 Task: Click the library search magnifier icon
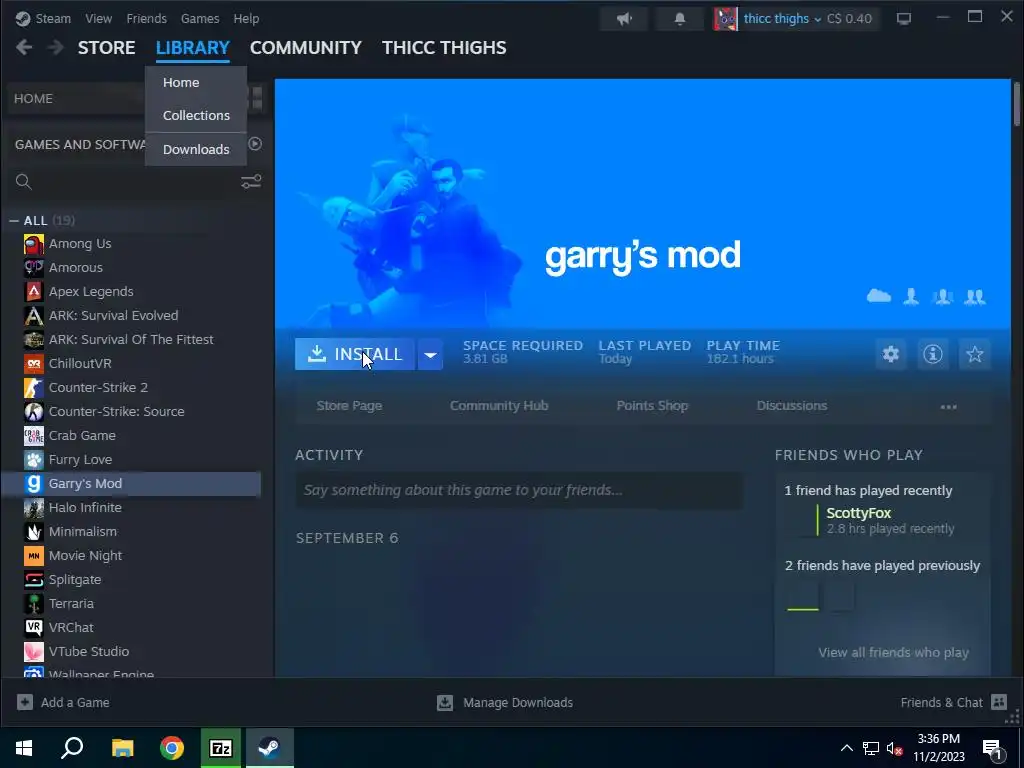pyautogui.click(x=24, y=182)
